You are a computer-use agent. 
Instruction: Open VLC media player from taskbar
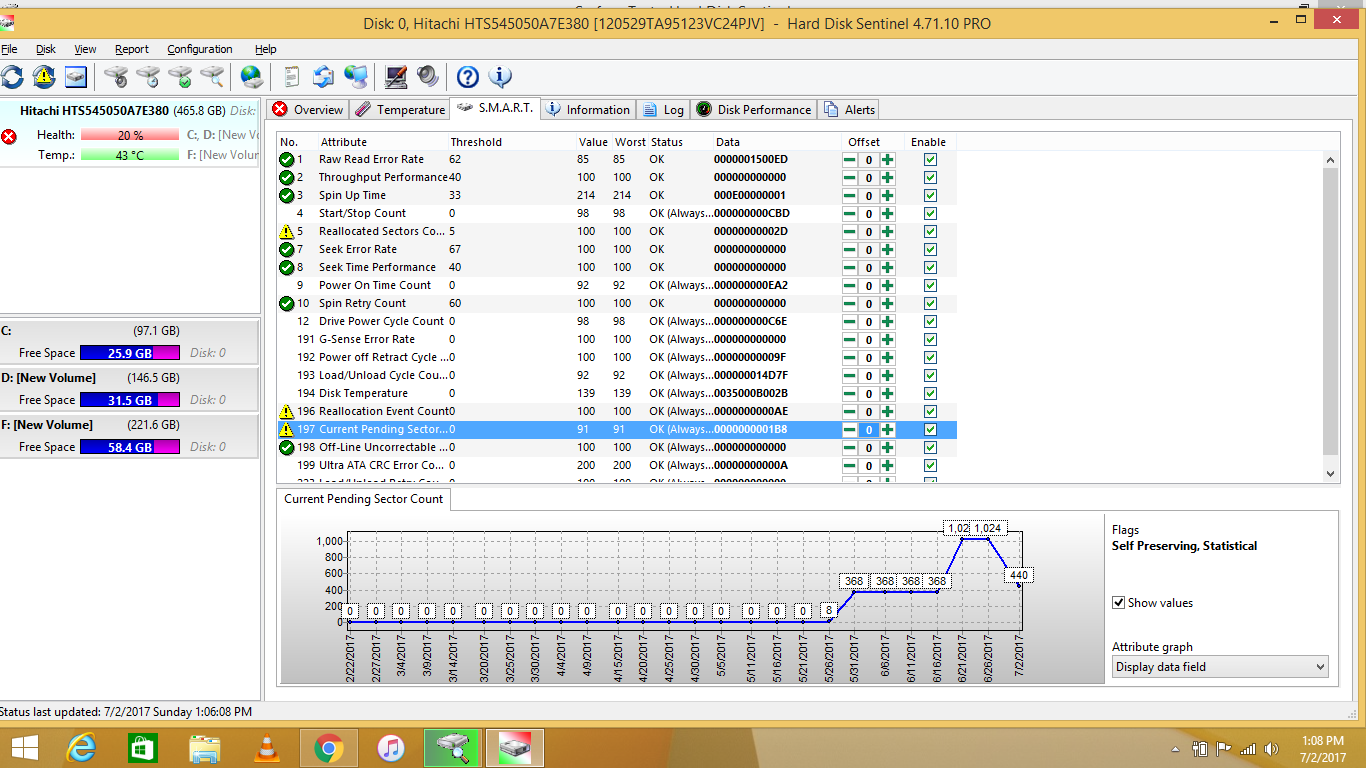267,748
